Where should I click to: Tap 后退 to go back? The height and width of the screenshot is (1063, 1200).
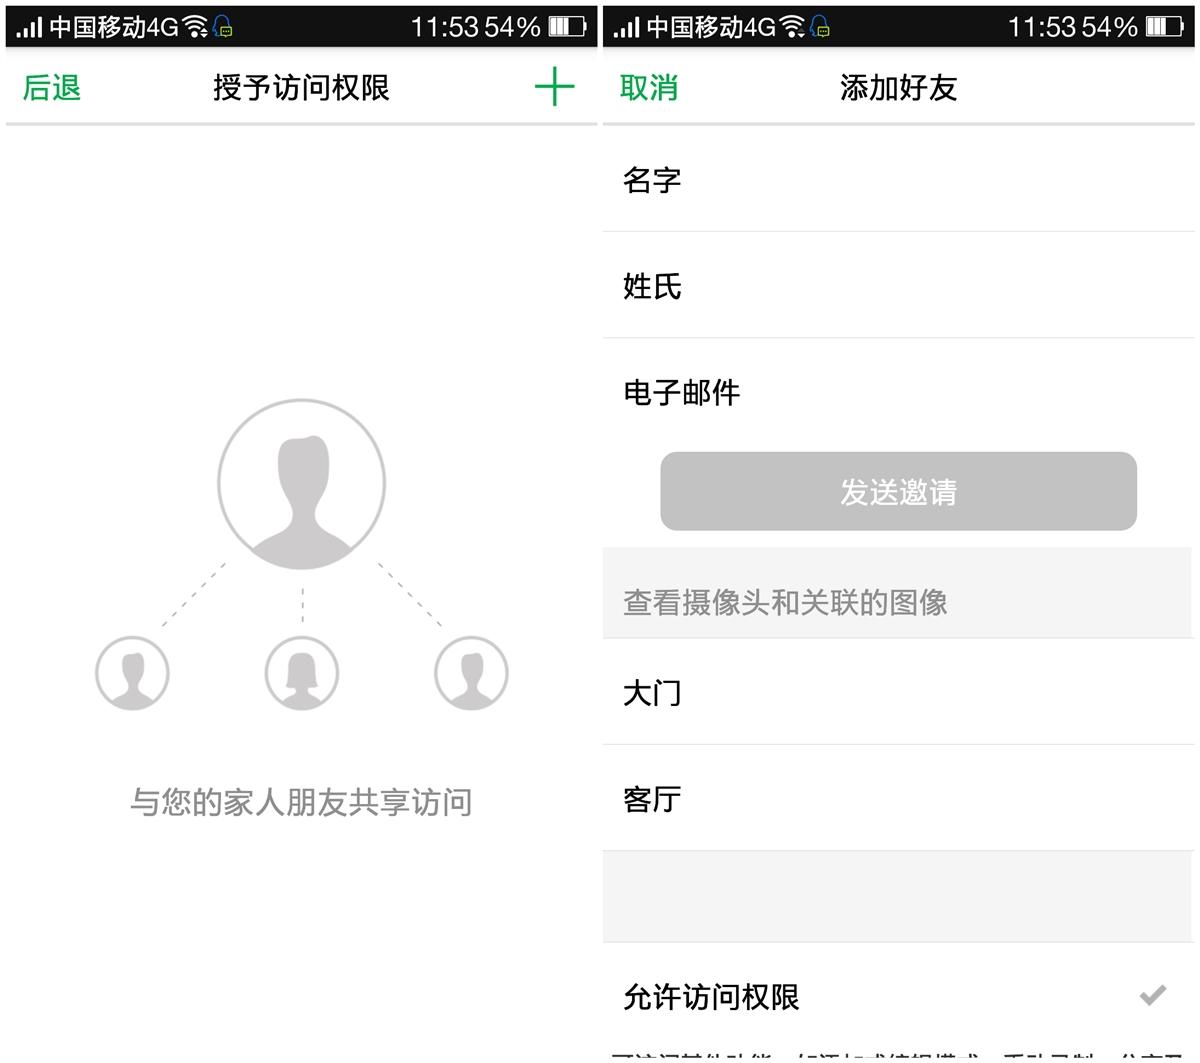[50, 88]
